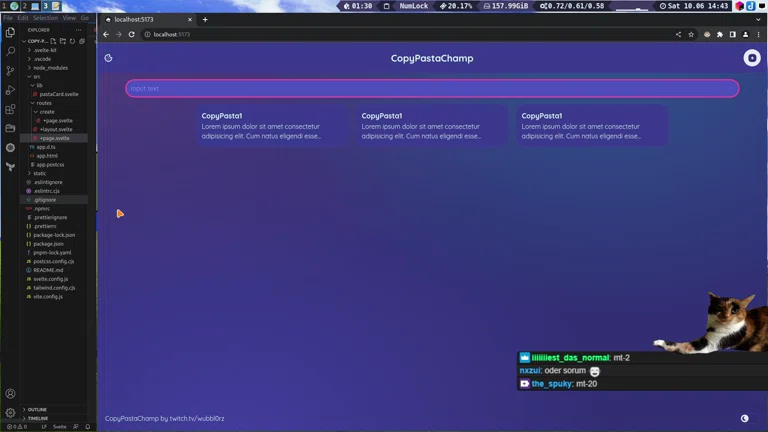Open the browser extensions puzzle icon

pos(720,34)
